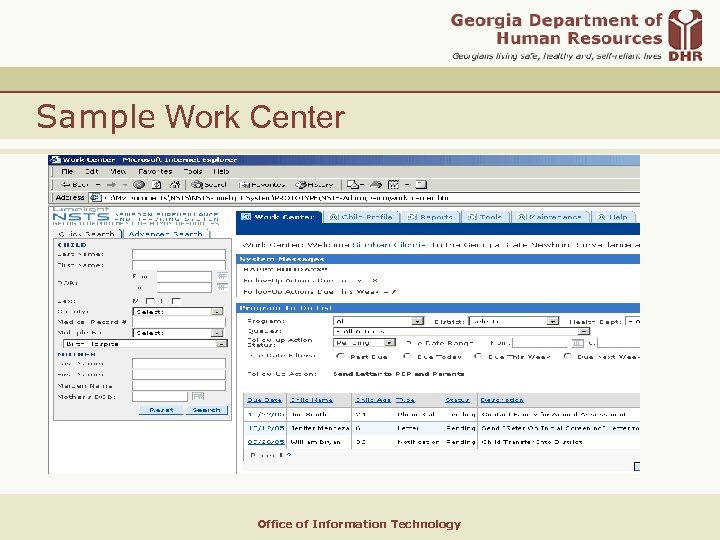Check the Sex F checkbox

point(176,301)
